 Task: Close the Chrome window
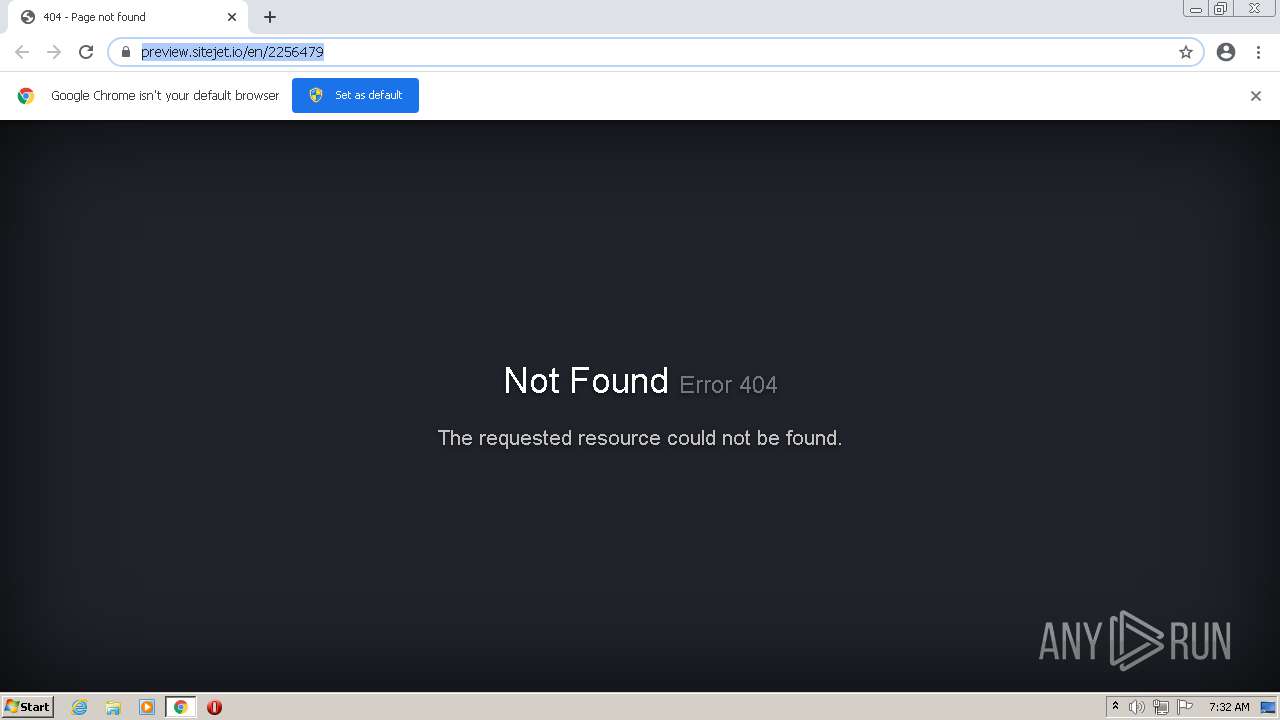1254,9
